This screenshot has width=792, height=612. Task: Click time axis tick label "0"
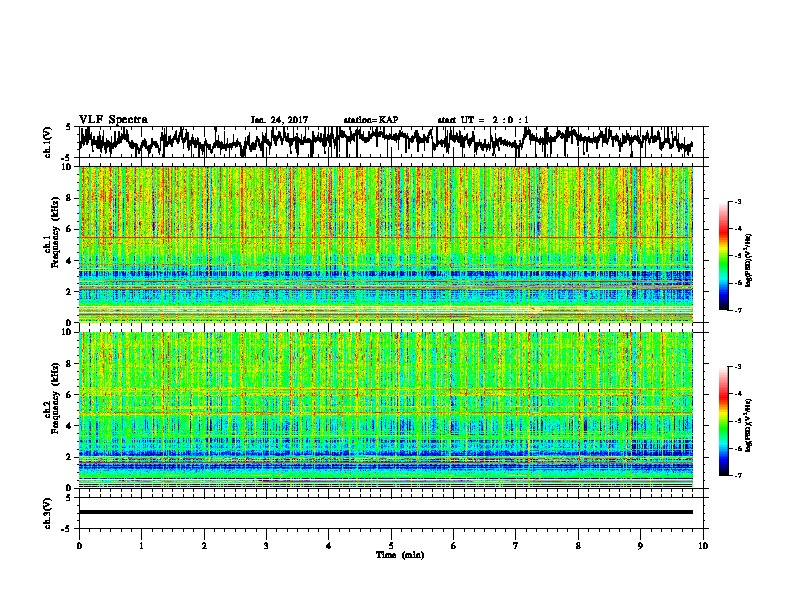point(79,546)
